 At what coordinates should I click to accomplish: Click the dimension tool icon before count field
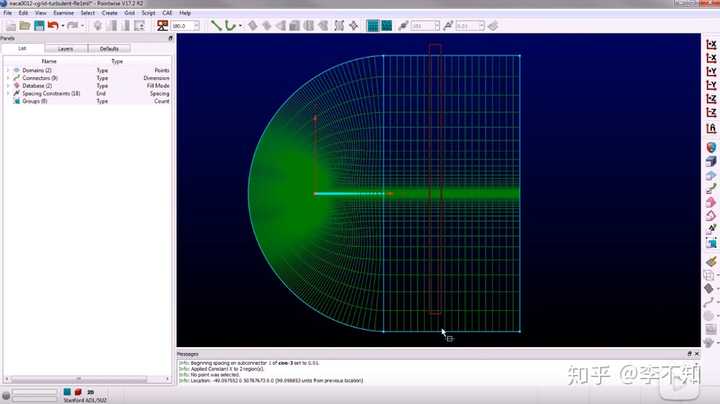403,26
